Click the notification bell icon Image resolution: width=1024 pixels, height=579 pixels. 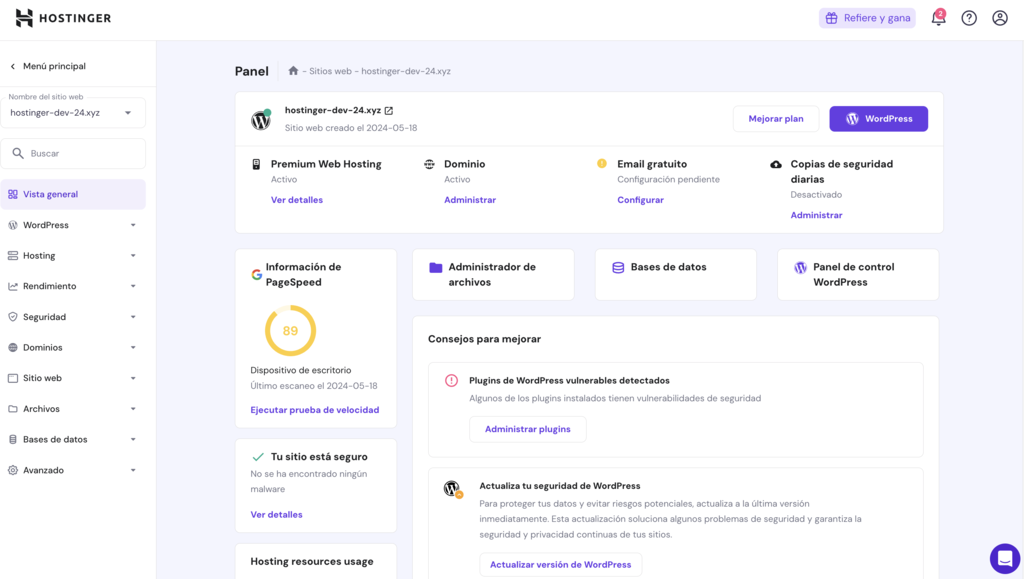938,18
